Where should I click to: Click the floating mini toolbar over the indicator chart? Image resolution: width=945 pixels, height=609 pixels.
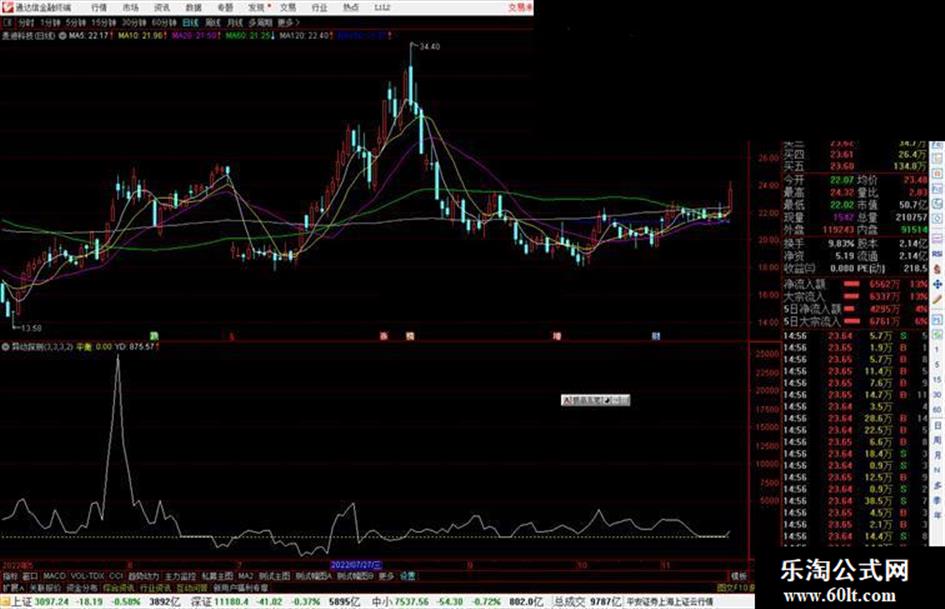595,400
